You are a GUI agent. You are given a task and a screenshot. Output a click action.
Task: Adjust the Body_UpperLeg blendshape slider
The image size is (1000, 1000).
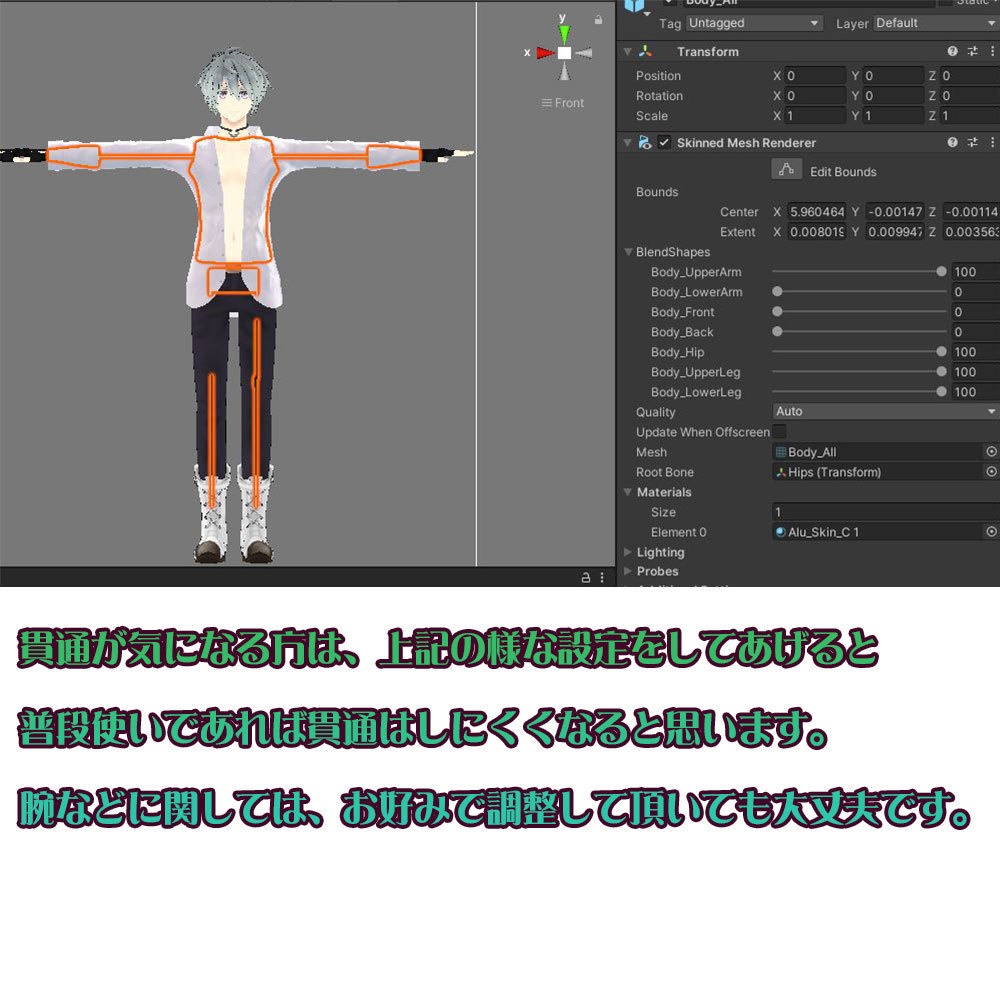859,372
